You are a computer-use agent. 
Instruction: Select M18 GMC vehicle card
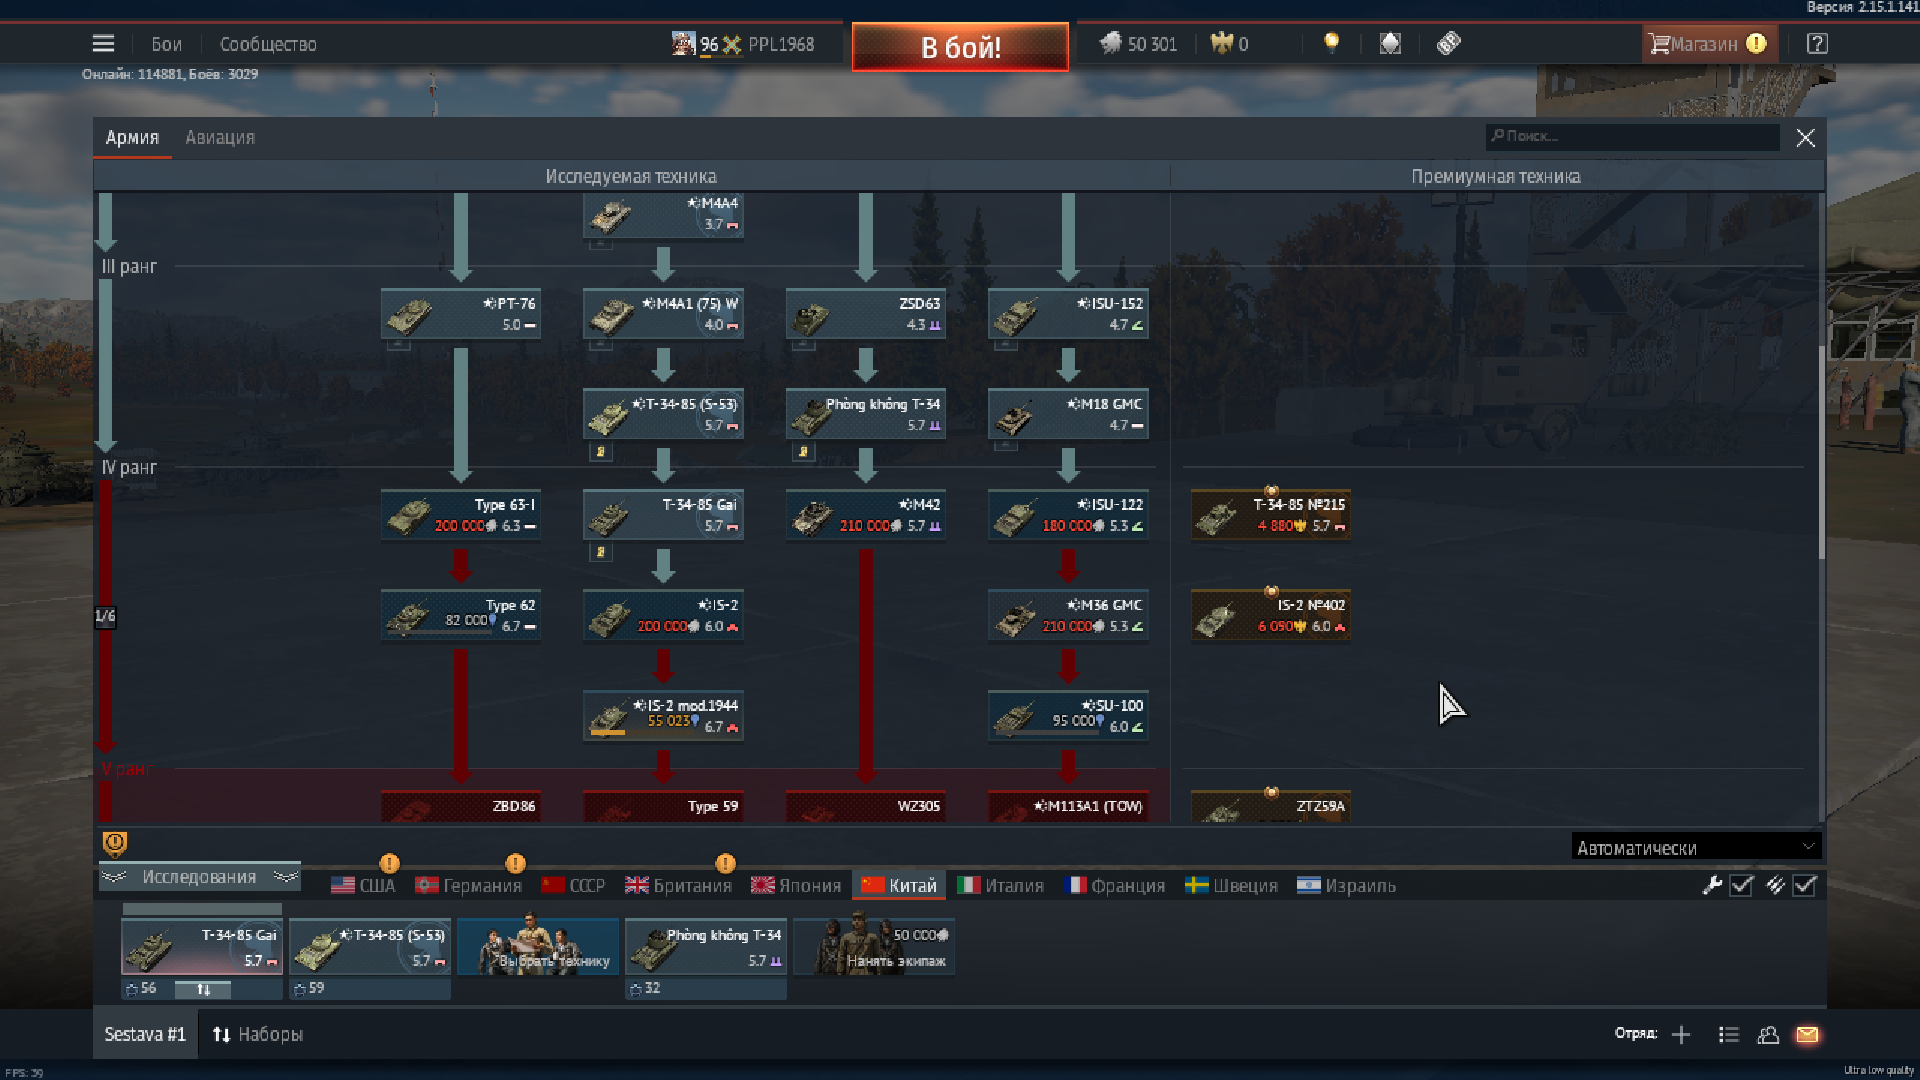[x=1068, y=414]
